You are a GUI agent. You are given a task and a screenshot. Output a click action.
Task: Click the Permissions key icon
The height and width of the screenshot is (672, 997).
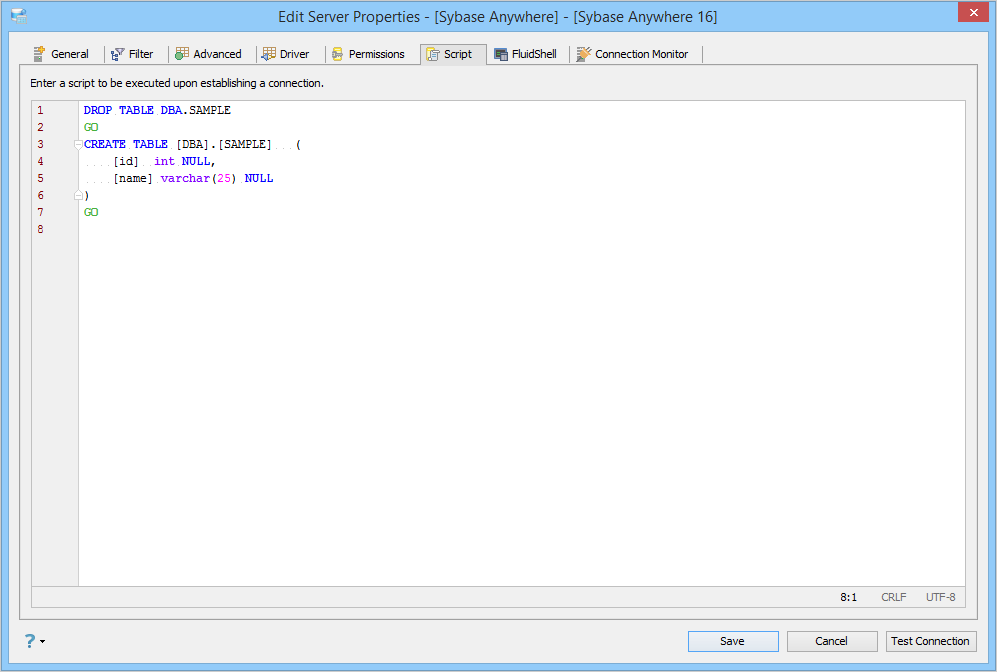click(x=338, y=55)
